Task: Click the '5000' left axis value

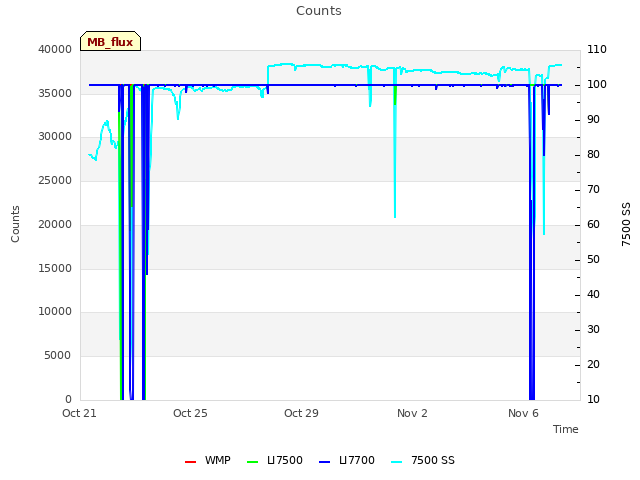Action: tap(58, 356)
